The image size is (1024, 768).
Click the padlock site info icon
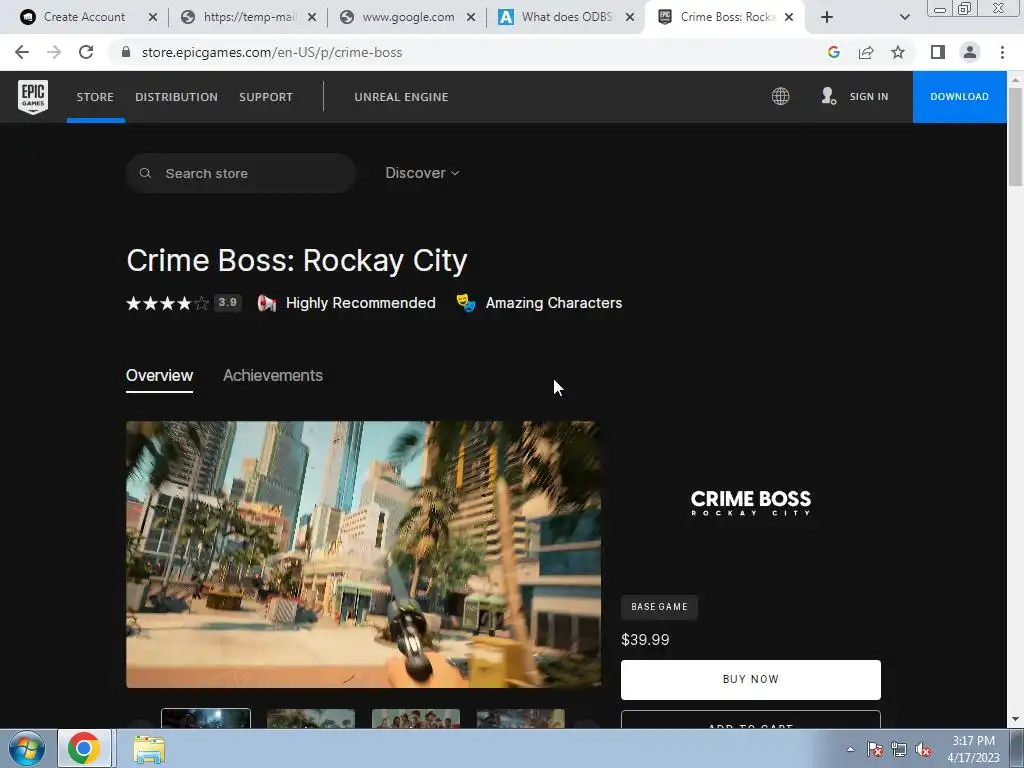click(126, 52)
